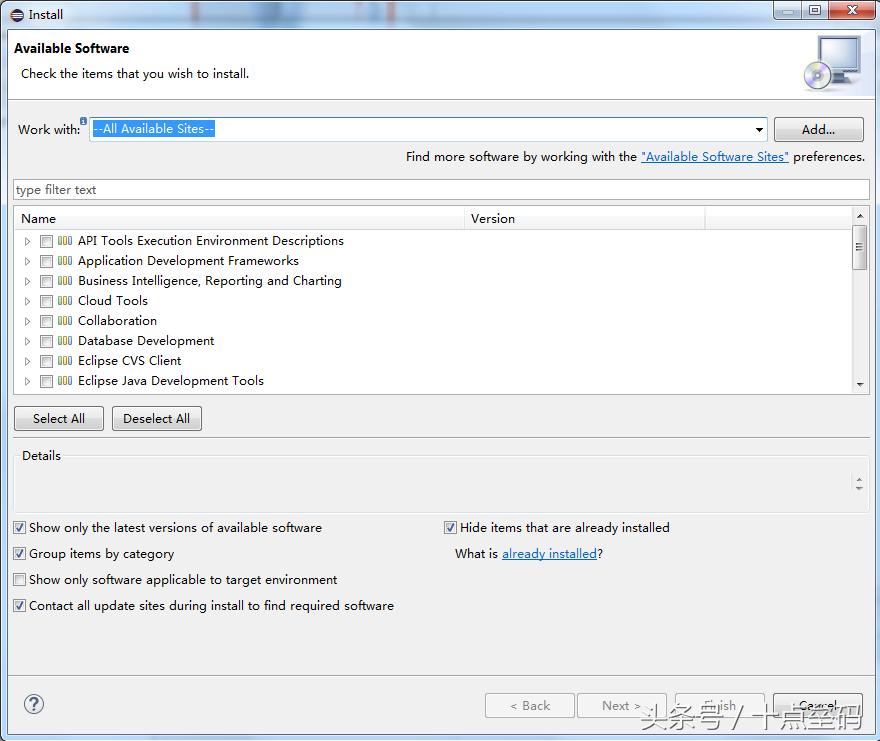
Task: Click the Database Development category icon
Action: [x=65, y=341]
